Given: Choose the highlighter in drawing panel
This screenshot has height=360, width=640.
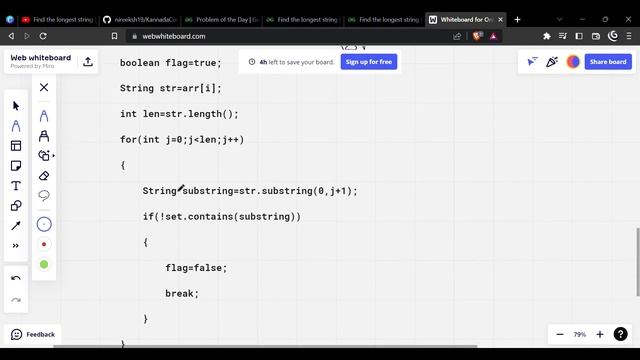Looking at the screenshot, I should point(44,136).
